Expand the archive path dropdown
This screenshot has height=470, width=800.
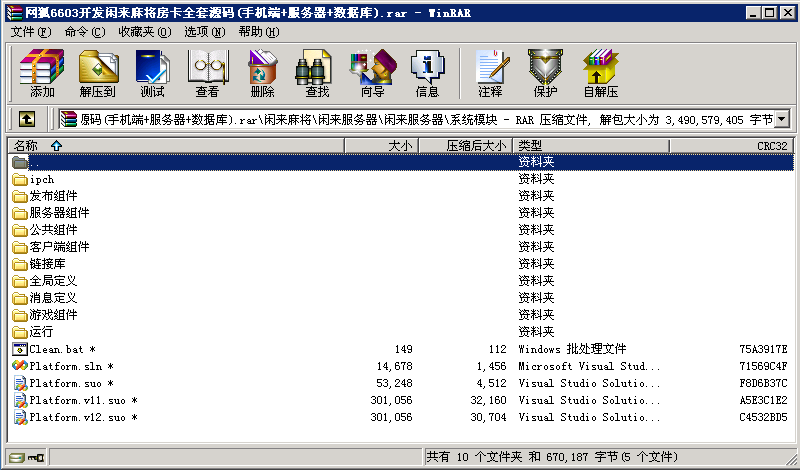(781, 119)
